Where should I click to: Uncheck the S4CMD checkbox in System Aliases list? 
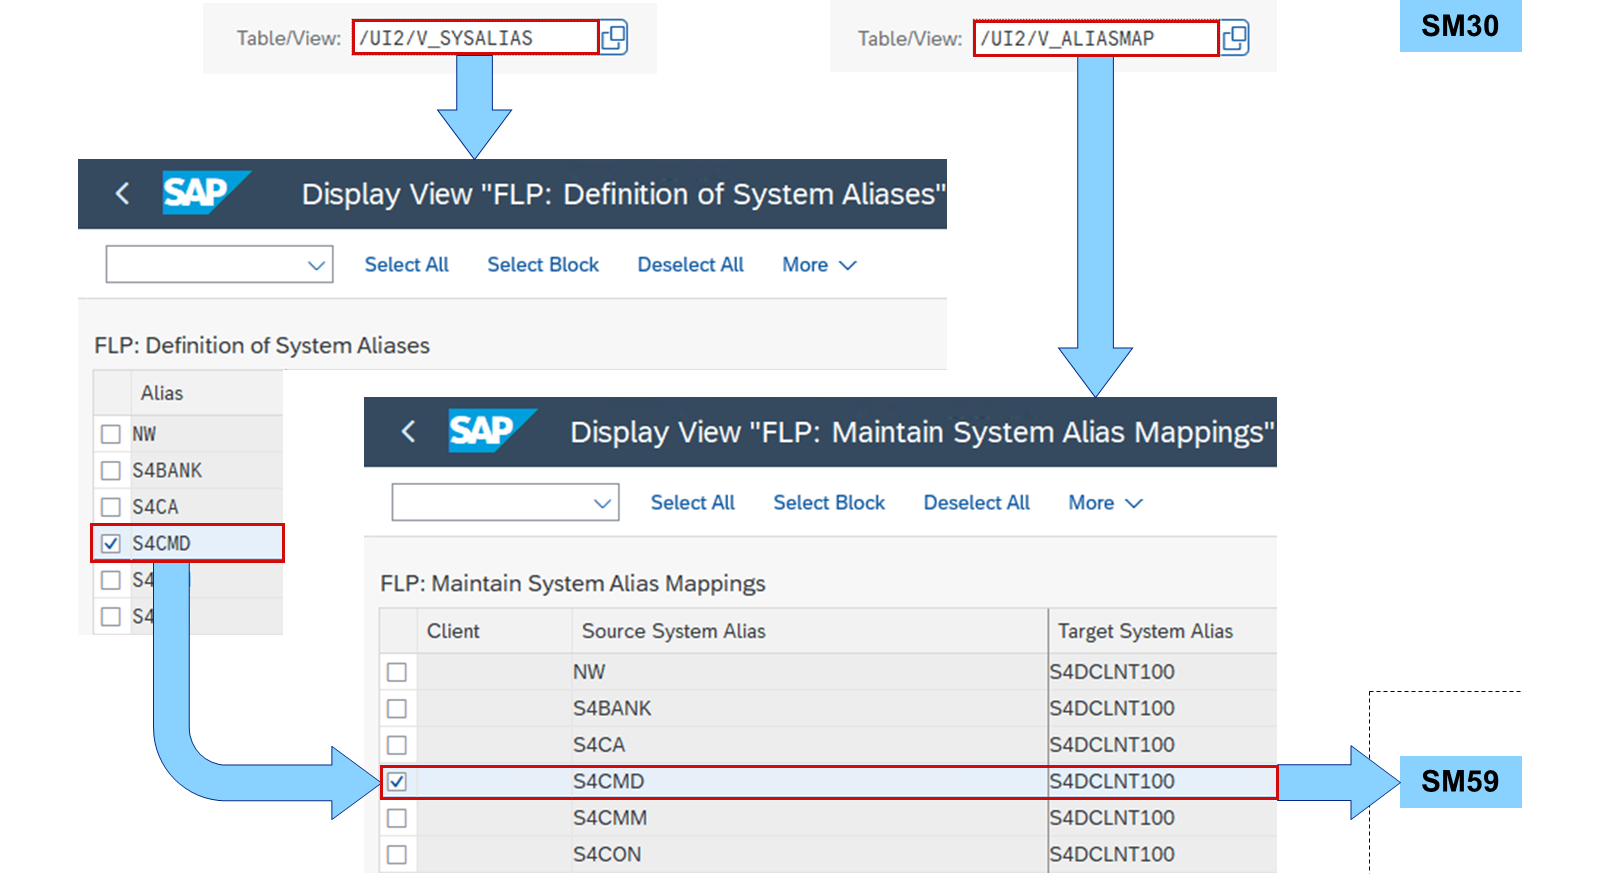point(111,543)
